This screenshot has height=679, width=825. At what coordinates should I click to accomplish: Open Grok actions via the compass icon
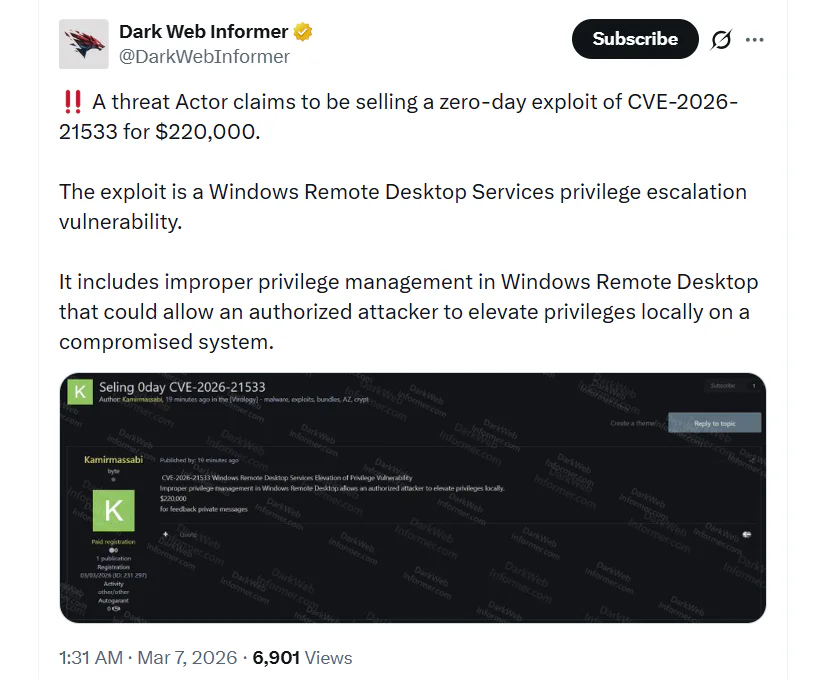coord(722,39)
